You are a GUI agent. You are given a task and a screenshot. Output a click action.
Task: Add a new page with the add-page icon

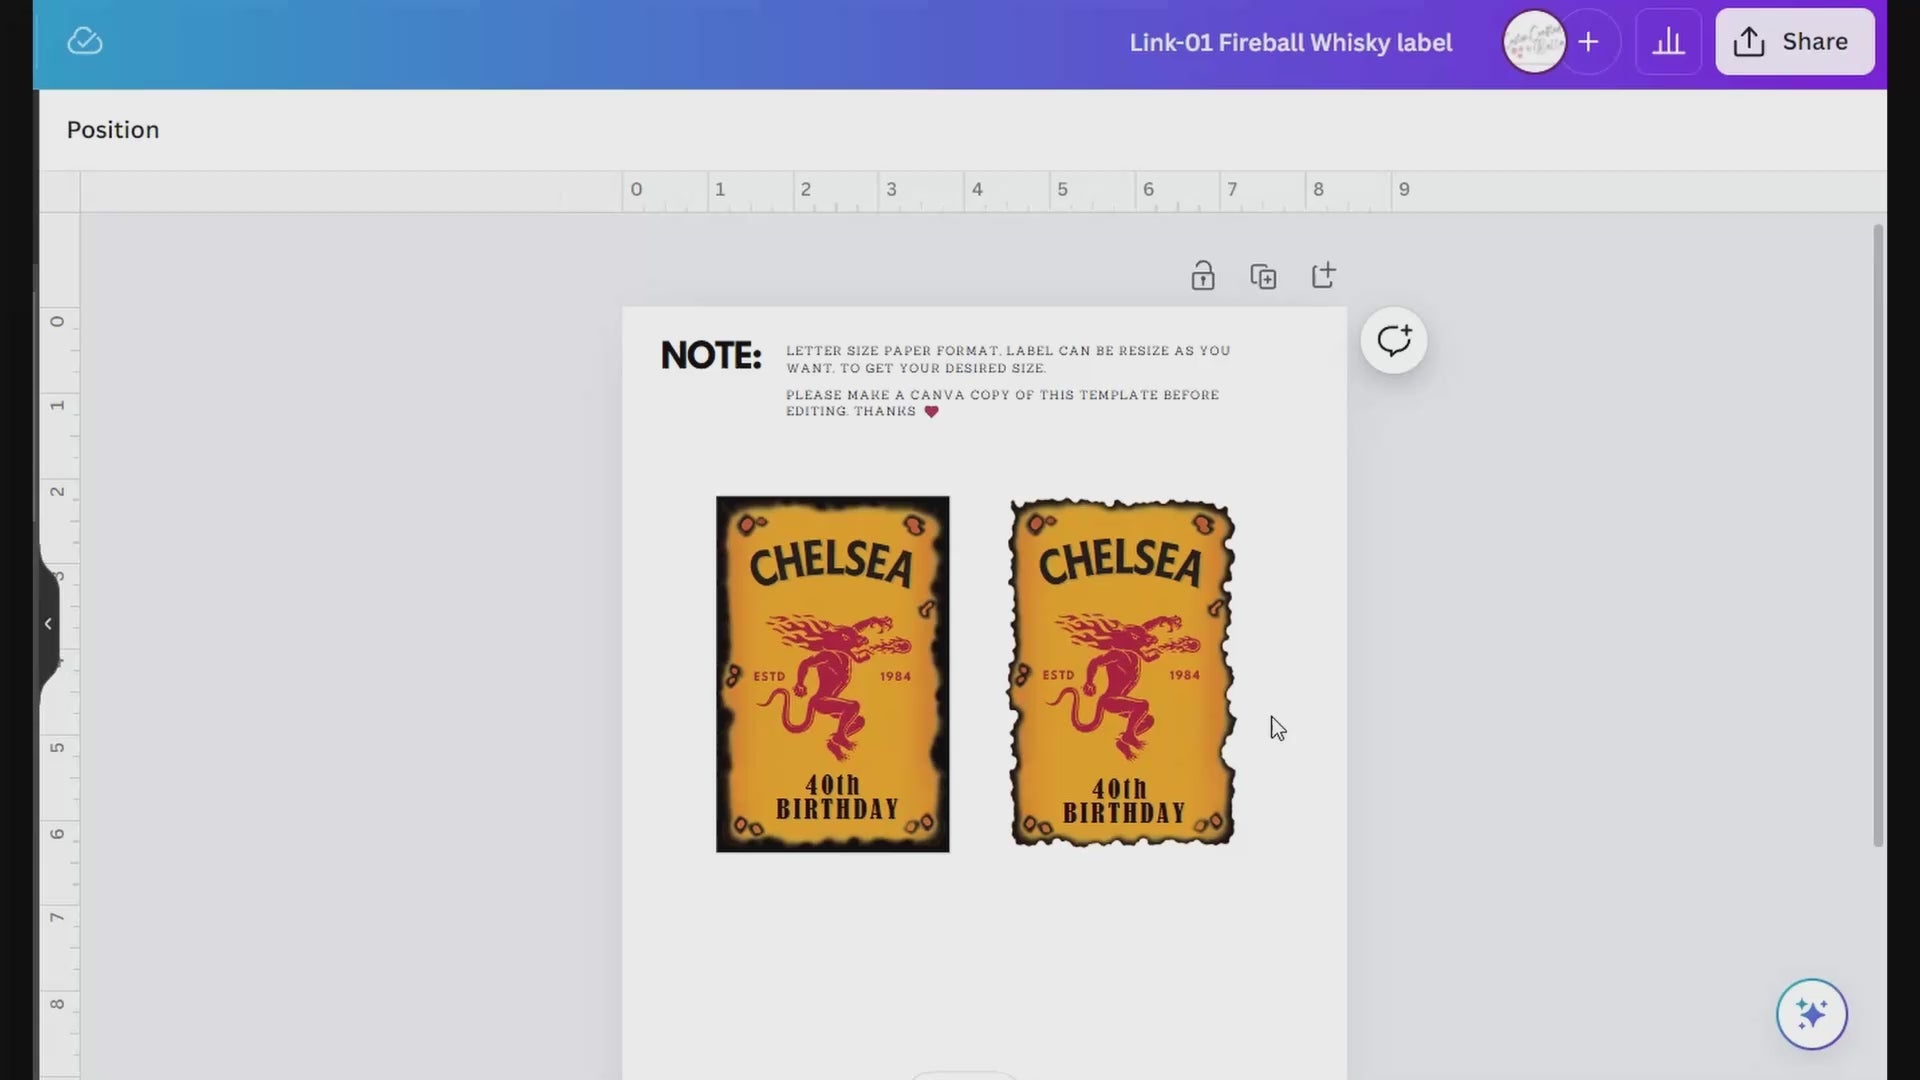tap(1323, 276)
